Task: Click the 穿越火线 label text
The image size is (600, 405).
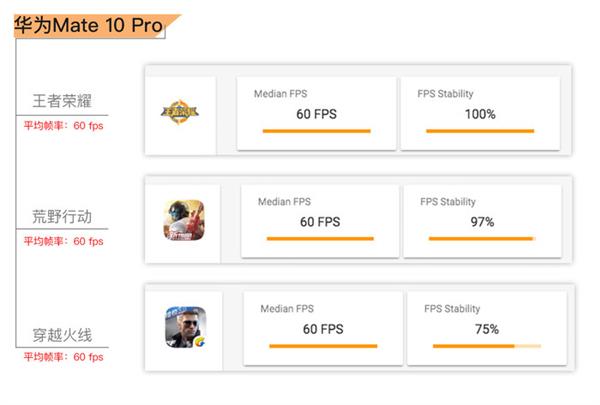Action: (62, 335)
